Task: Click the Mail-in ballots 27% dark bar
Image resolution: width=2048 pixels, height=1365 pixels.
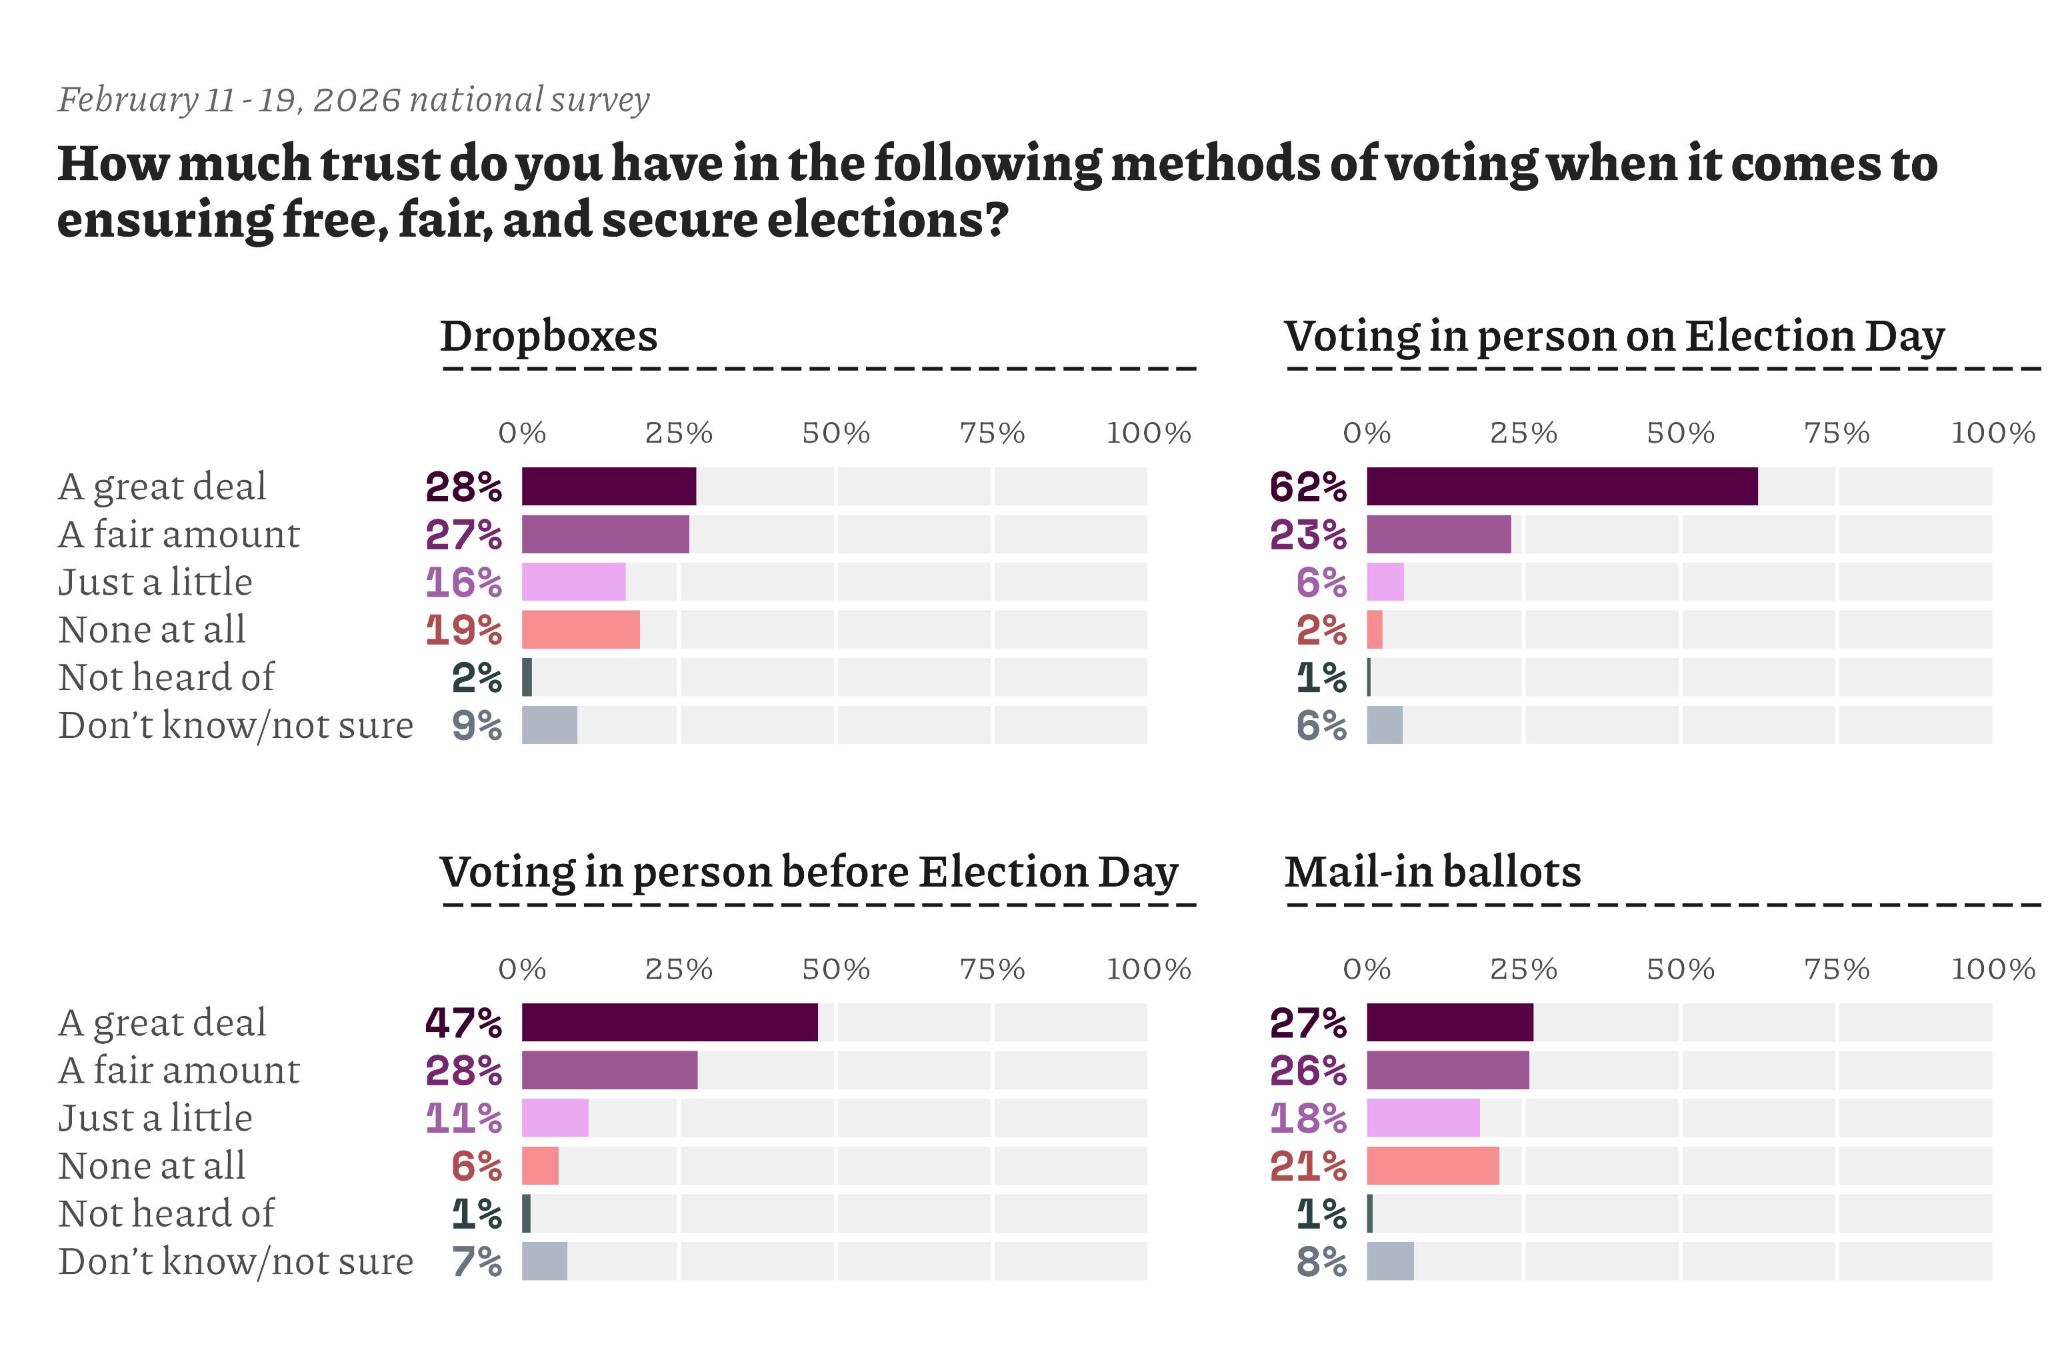Action: coord(1449,1022)
